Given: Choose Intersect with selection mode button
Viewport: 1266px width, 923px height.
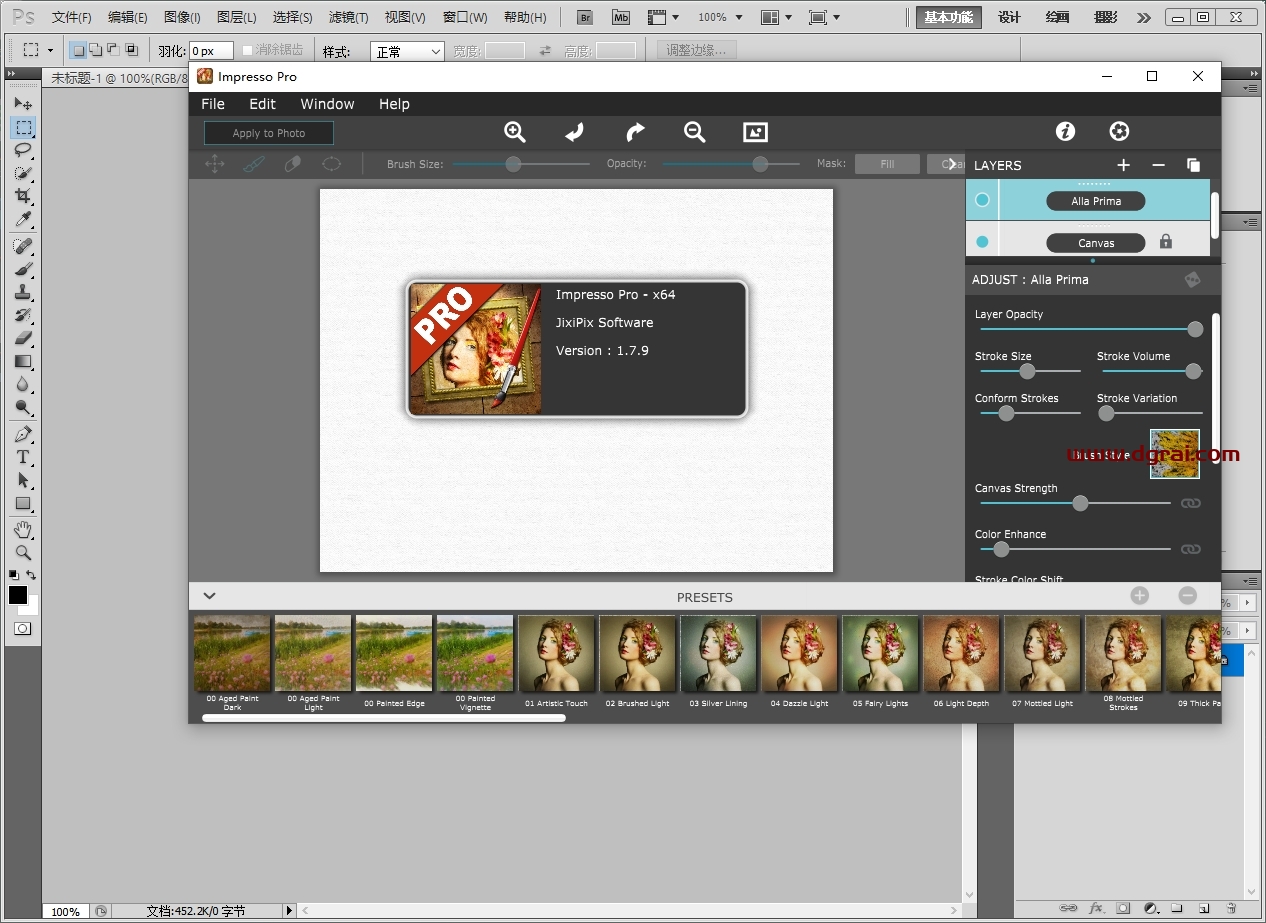Looking at the screenshot, I should pos(131,50).
